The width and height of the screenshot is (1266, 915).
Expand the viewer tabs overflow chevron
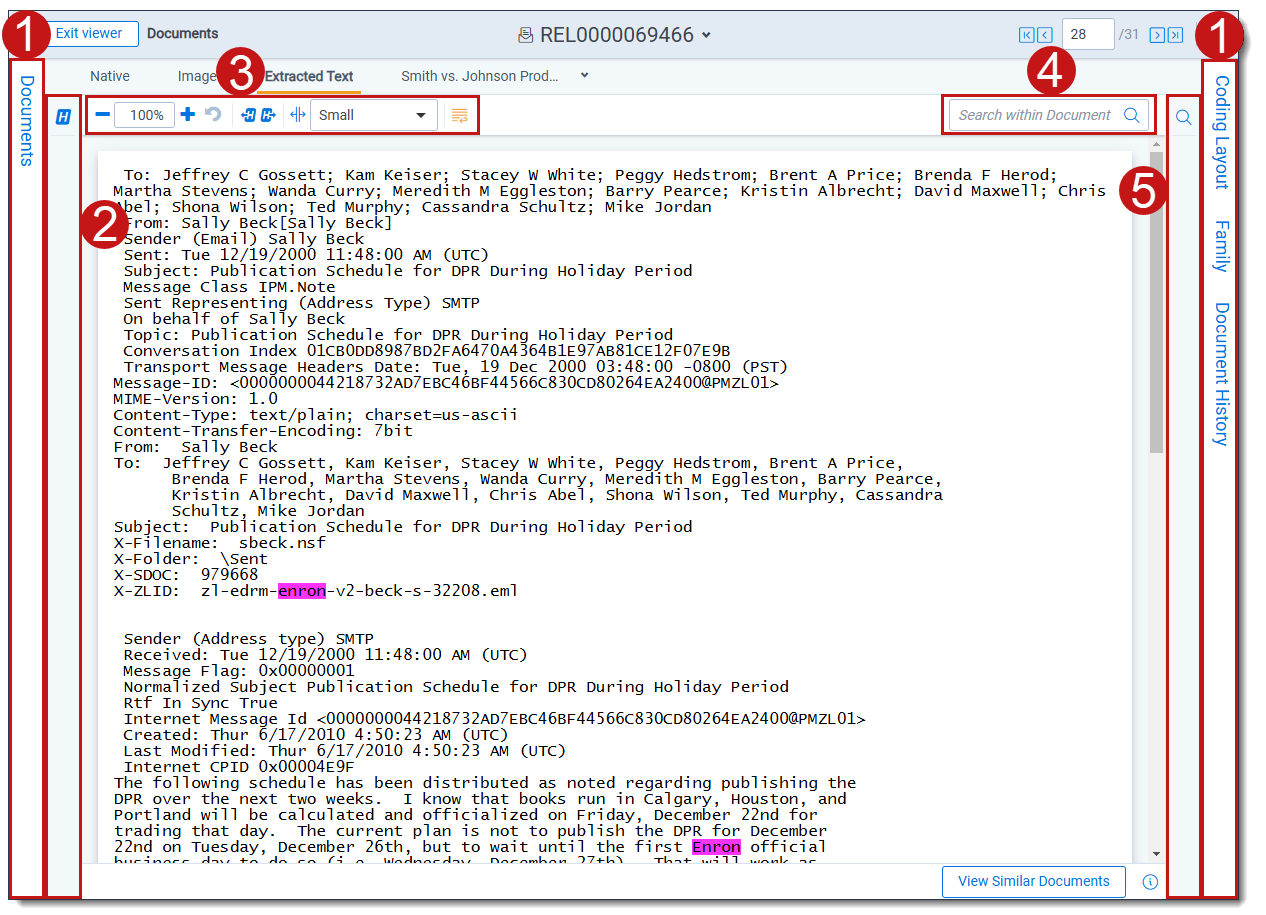(585, 75)
